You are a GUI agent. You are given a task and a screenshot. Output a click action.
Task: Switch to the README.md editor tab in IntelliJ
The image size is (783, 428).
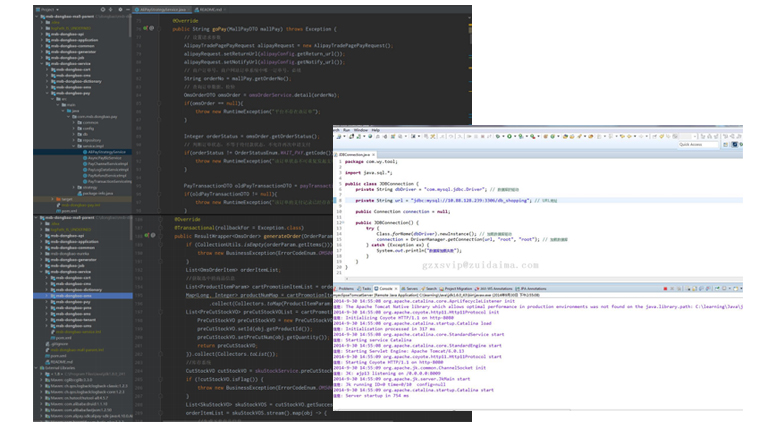(210, 9)
